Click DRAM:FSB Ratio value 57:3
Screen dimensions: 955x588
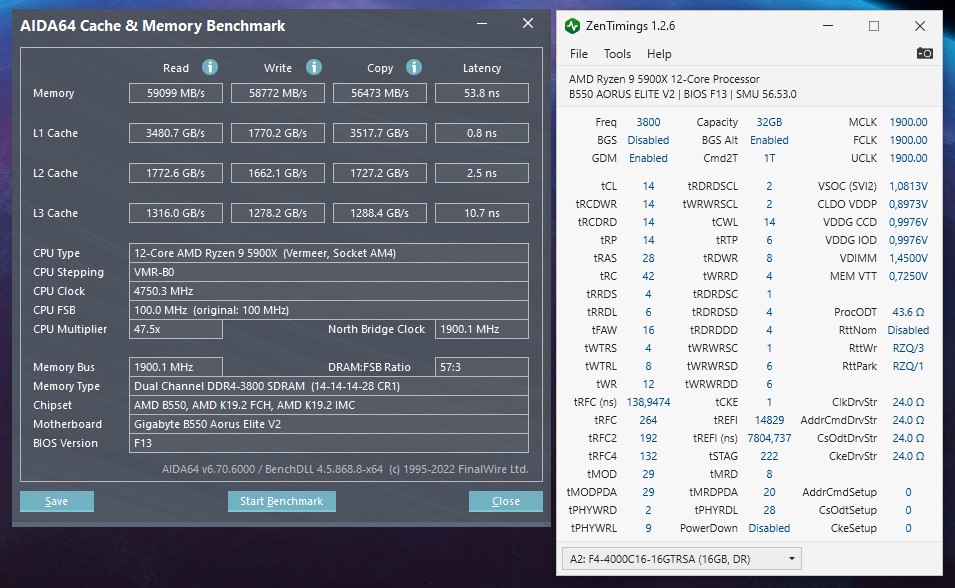pyautogui.click(x=482, y=367)
